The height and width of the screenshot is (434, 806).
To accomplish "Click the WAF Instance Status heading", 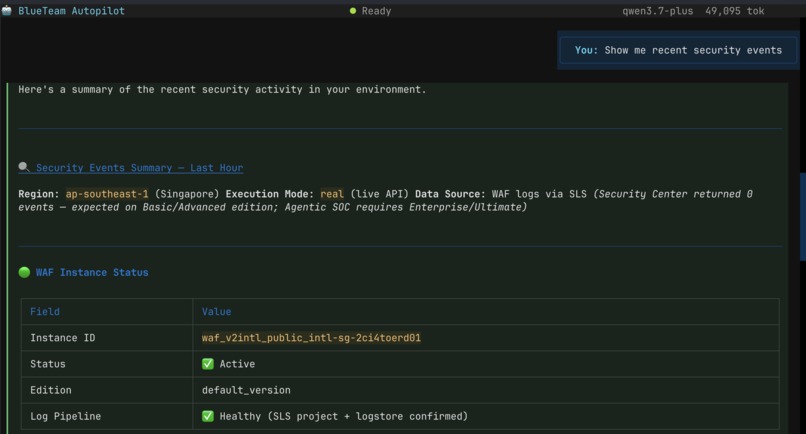I will click(92, 272).
